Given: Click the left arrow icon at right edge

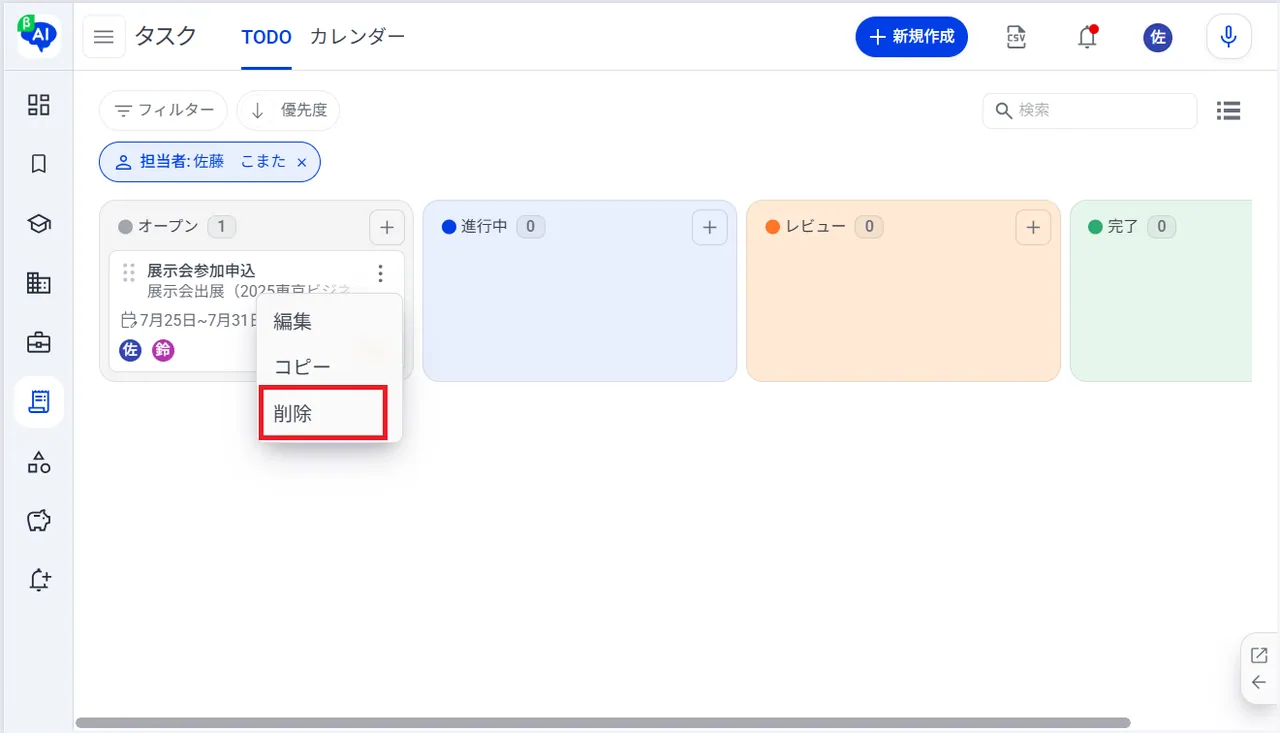Looking at the screenshot, I should (1259, 683).
